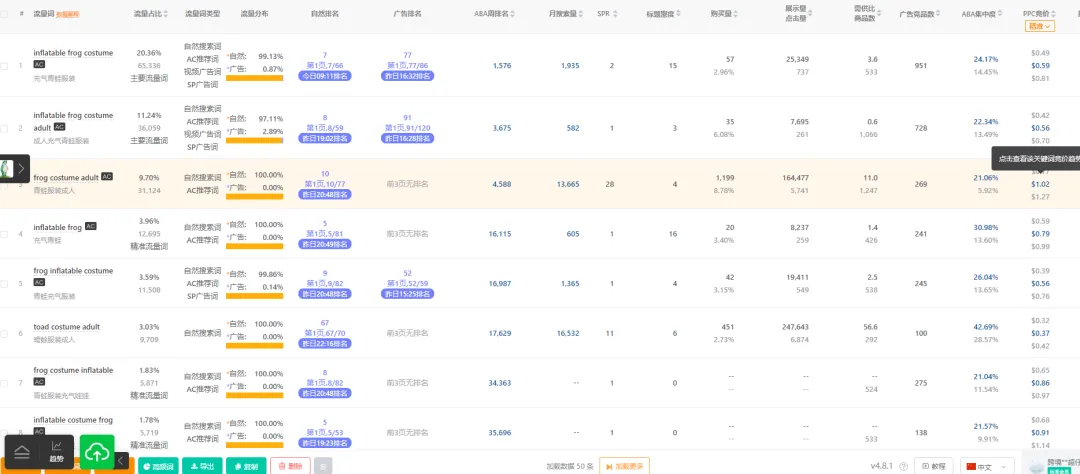
Task: Tick checkbox for inflatable frog costume row
Action: (x=5, y=65)
